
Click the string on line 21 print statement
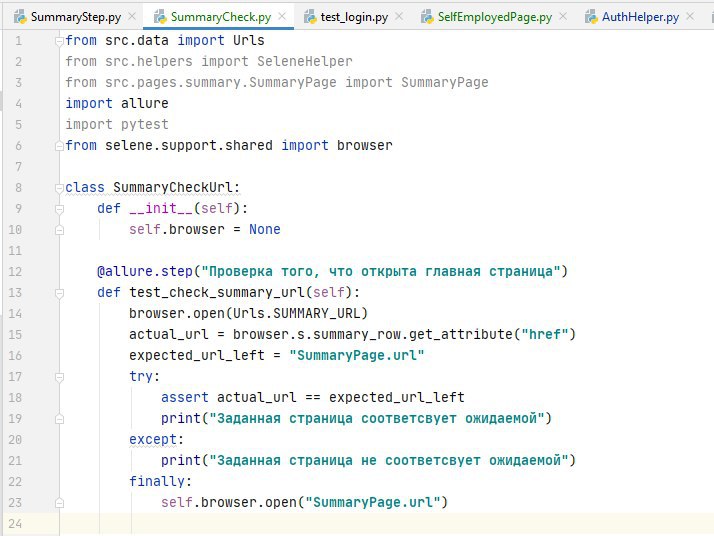(388, 460)
